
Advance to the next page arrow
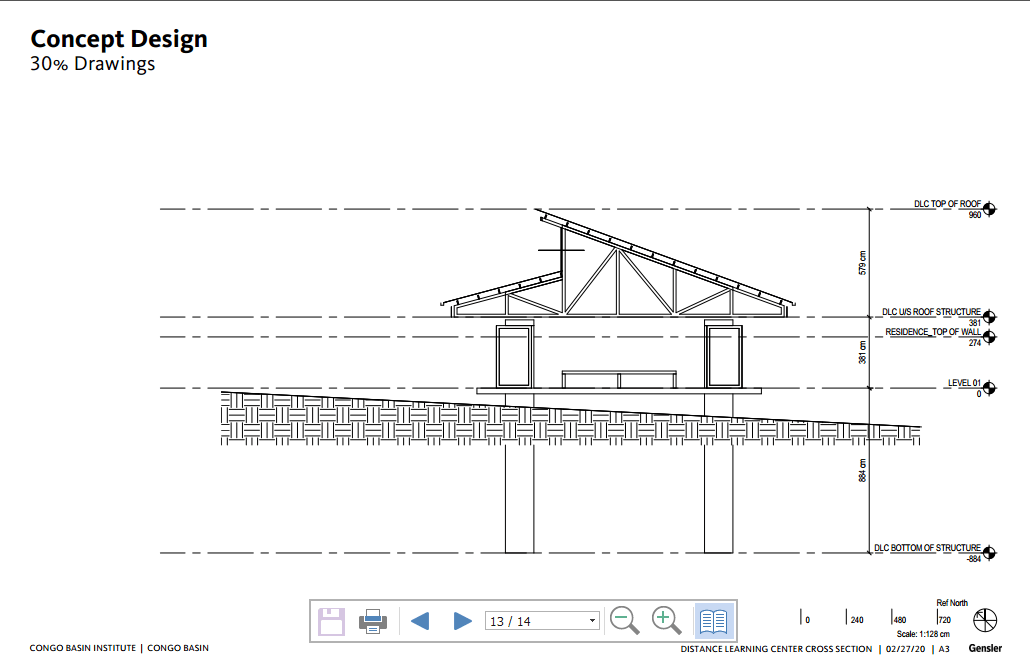click(462, 621)
